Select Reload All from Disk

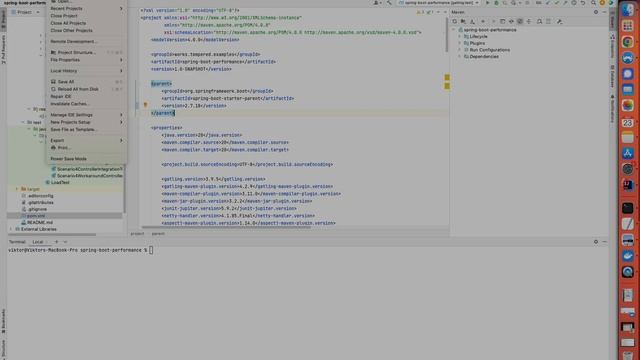click(x=86, y=89)
